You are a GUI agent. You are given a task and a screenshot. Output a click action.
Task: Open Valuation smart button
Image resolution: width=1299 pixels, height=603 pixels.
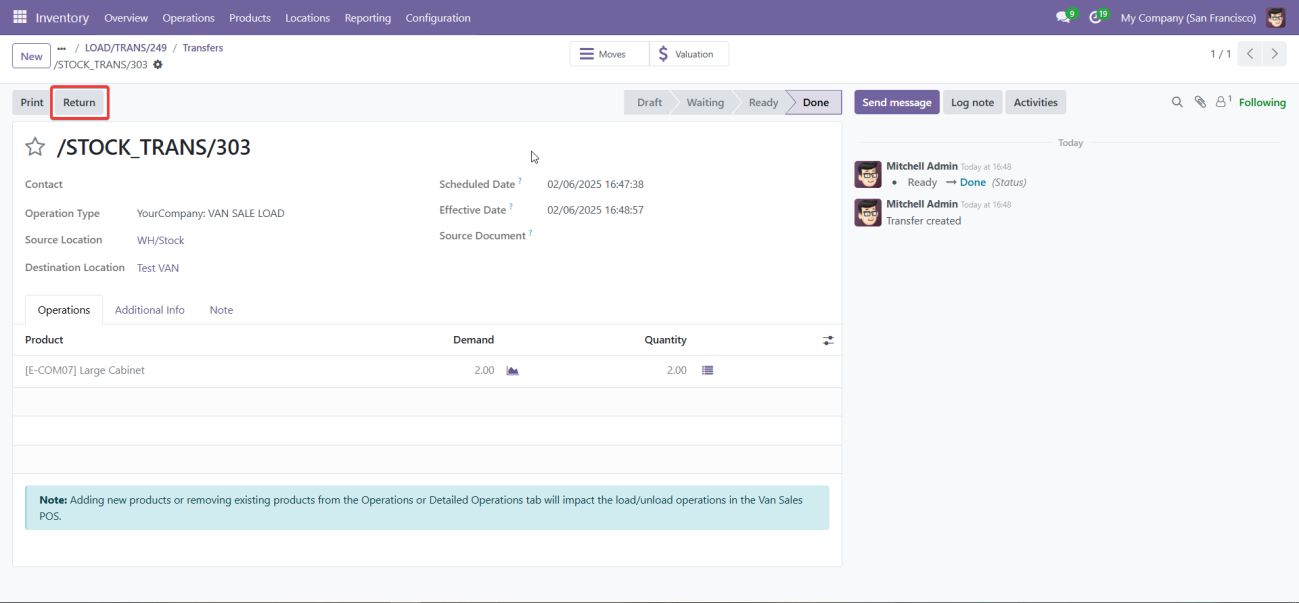tap(688, 54)
